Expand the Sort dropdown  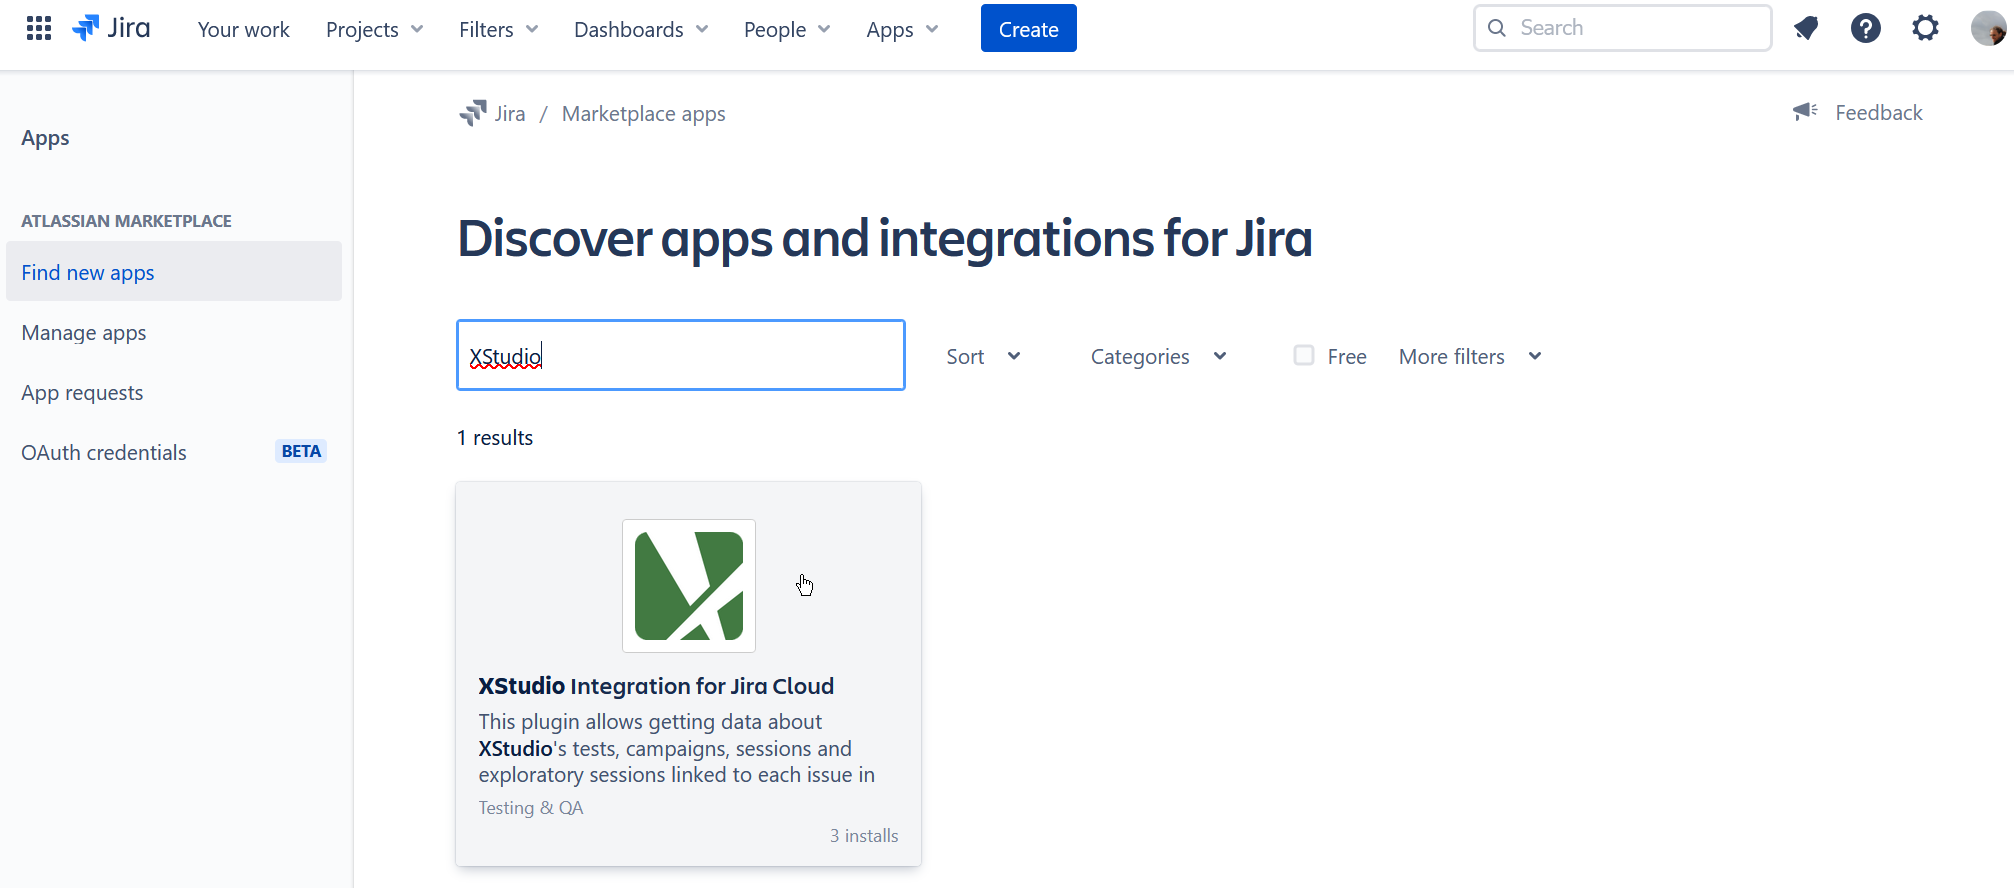984,357
